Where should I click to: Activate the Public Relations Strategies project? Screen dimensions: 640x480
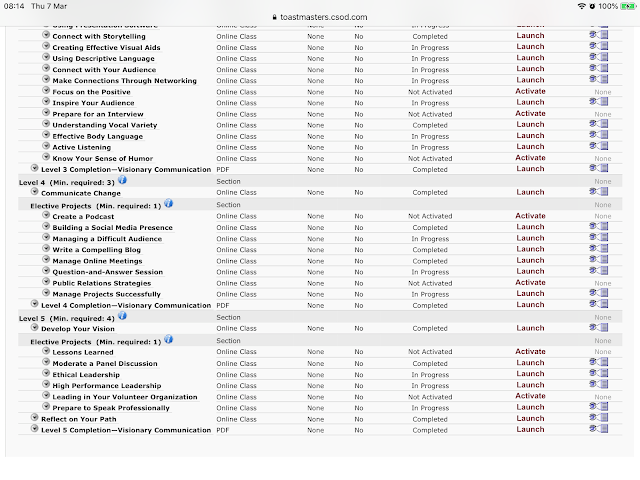pos(530,282)
